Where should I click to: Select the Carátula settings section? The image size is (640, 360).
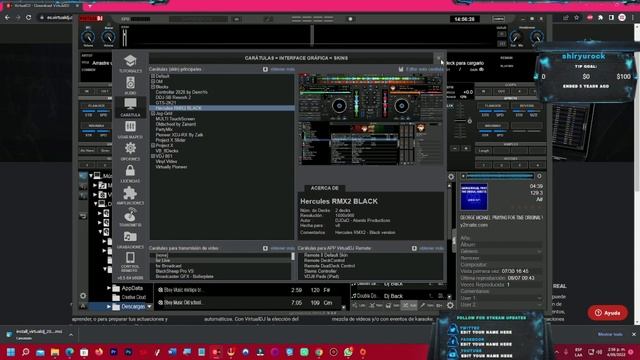(130, 107)
